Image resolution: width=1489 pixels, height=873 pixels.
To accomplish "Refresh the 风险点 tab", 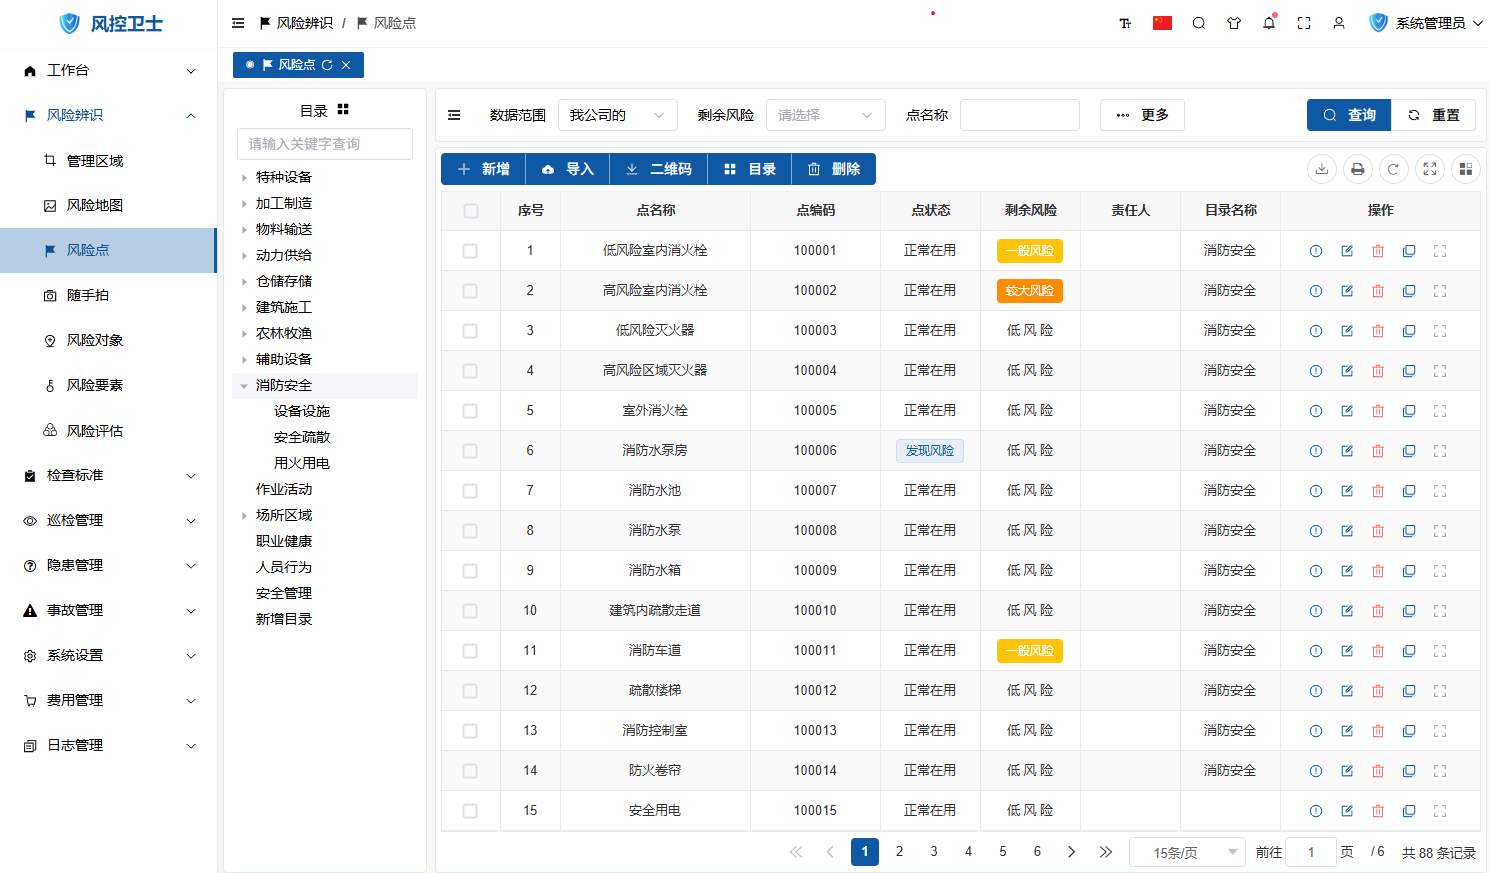I will (x=327, y=65).
